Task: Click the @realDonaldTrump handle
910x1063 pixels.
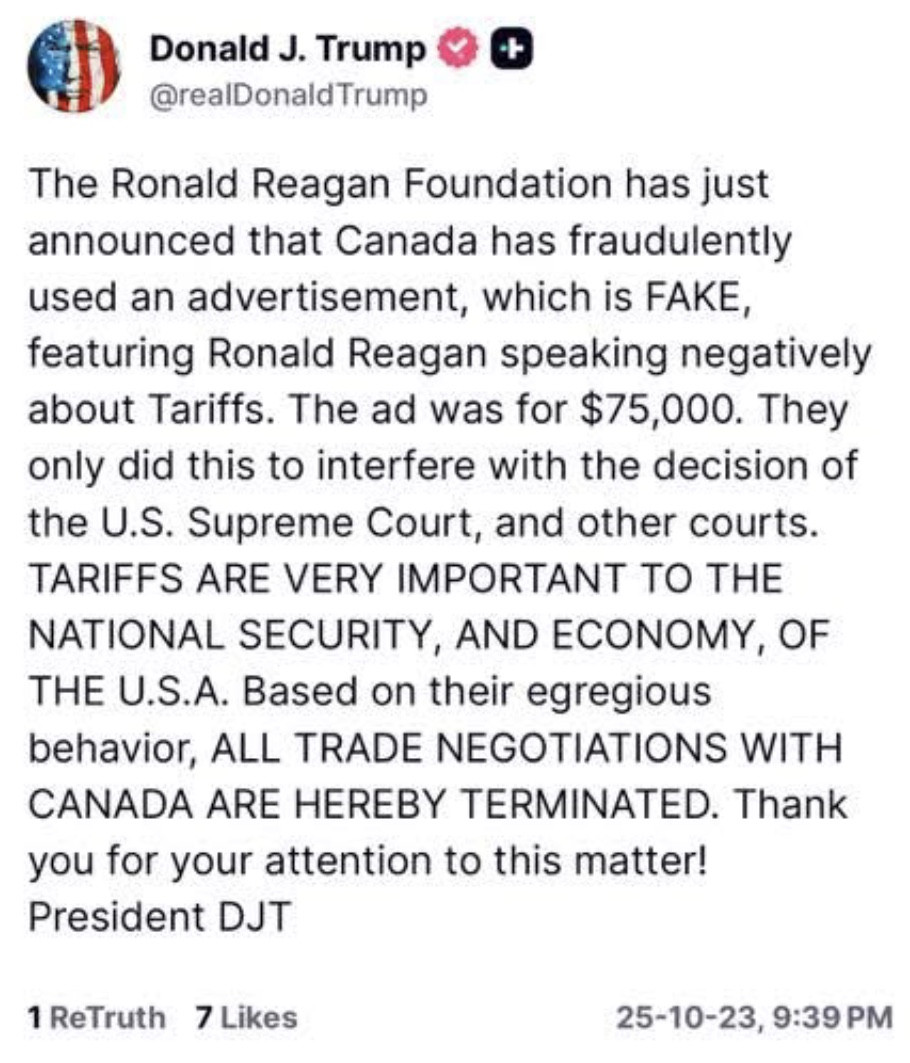Action: (x=288, y=95)
